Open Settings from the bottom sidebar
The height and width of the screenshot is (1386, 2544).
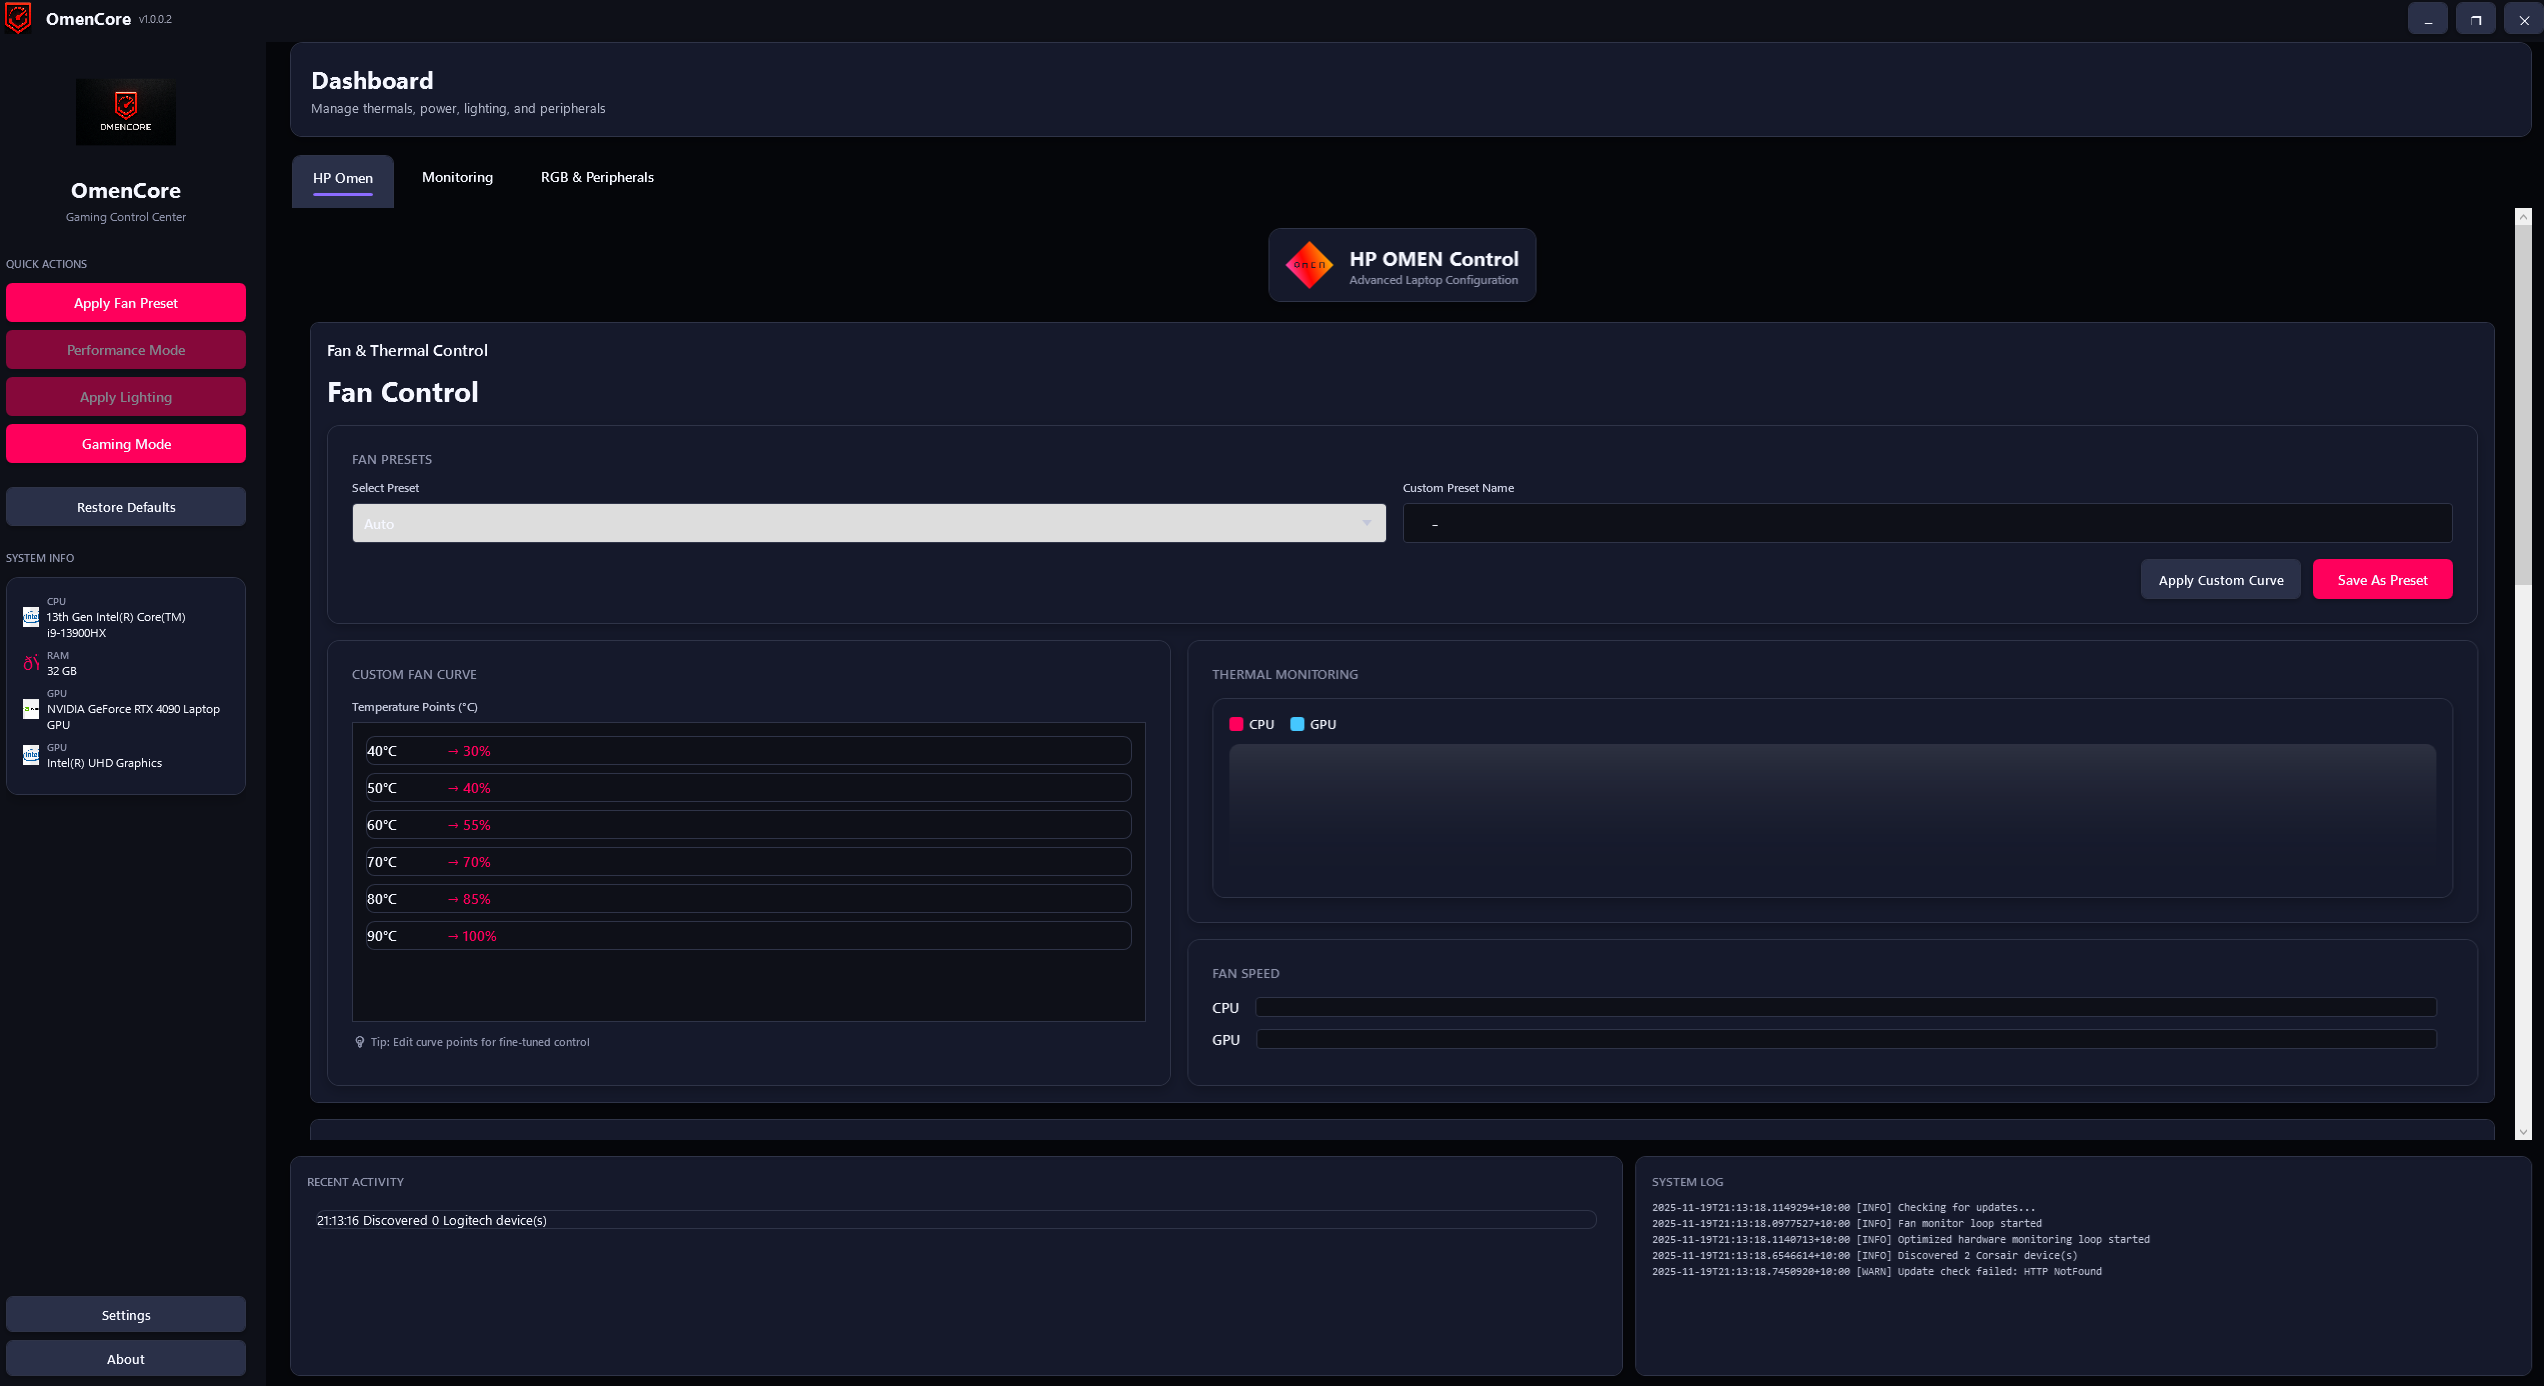point(125,1314)
